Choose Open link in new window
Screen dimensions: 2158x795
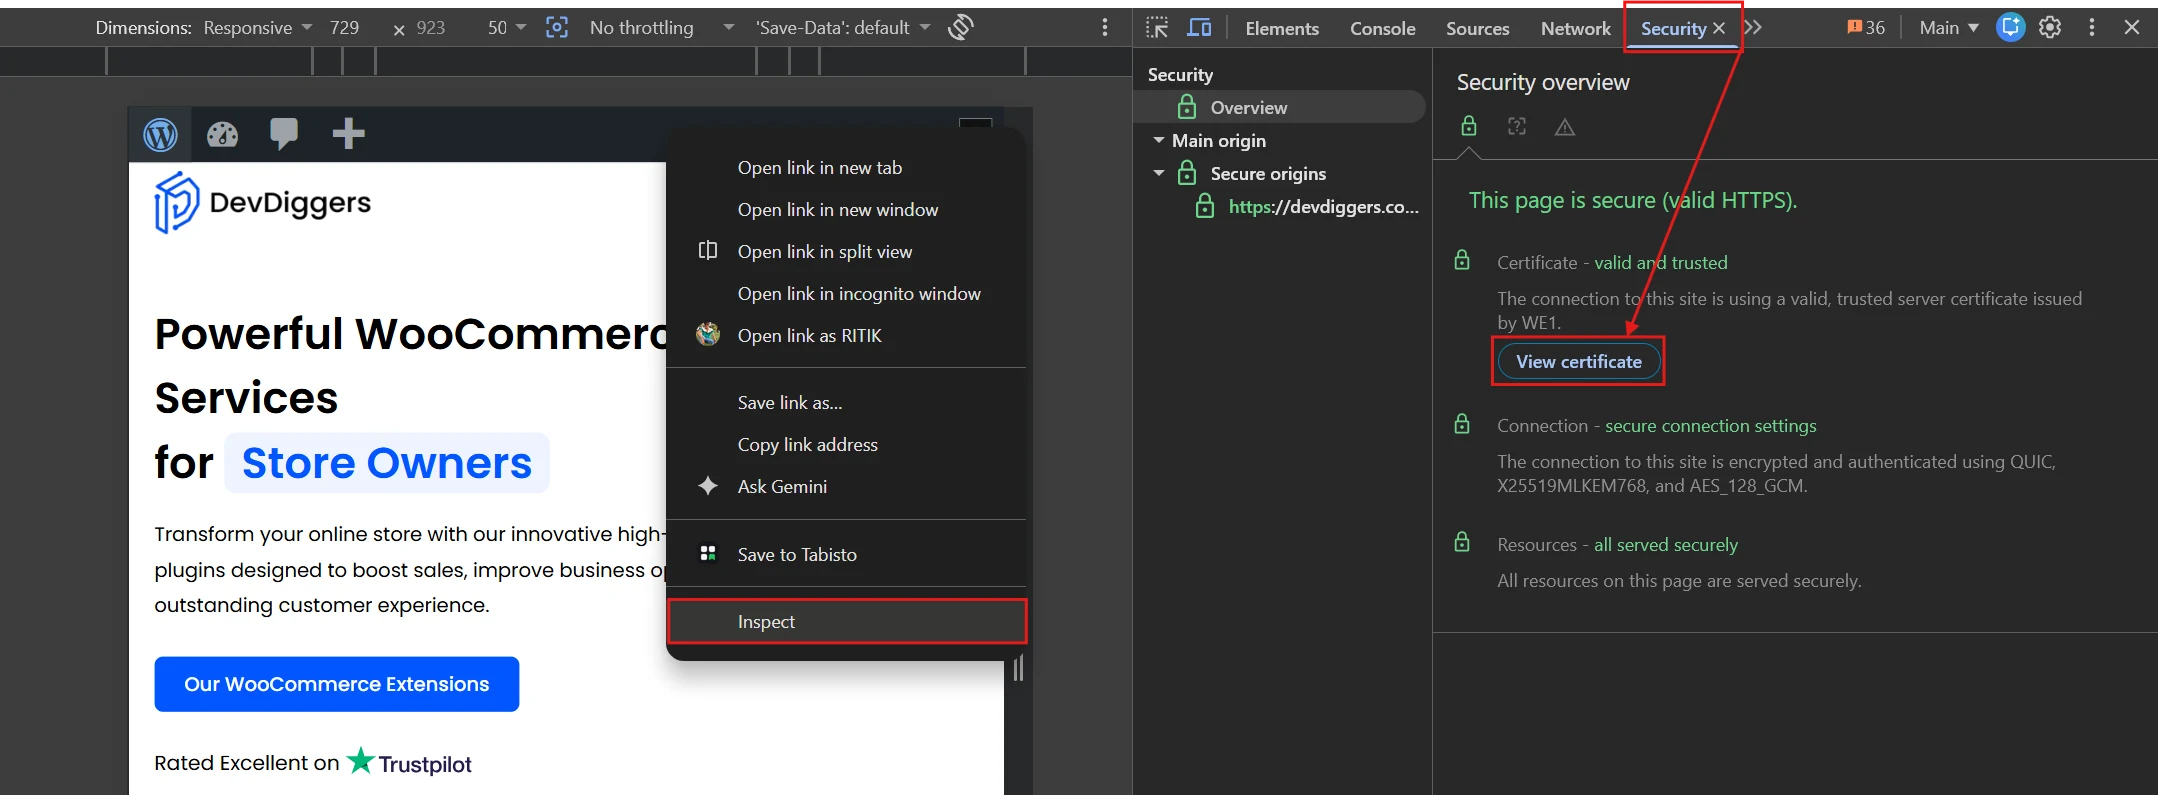pyautogui.click(x=846, y=210)
